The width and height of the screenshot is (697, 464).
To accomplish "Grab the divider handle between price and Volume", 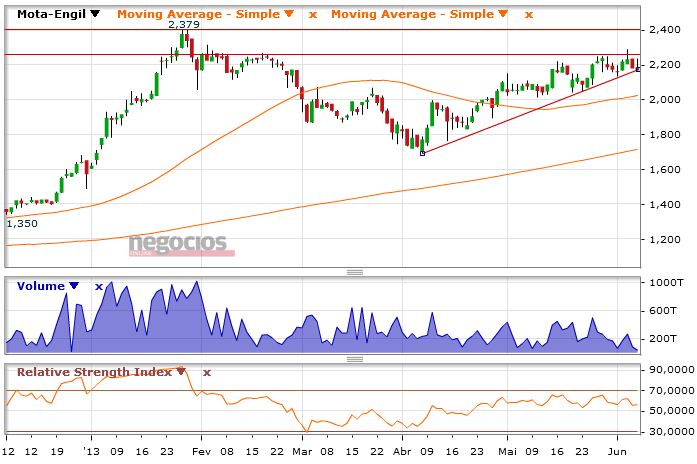I will (355, 272).
